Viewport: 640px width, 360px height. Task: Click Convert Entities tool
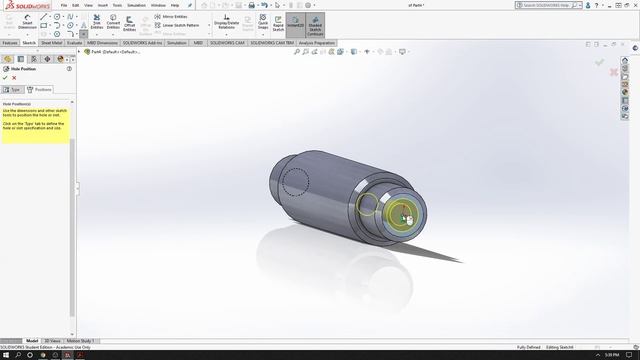tap(113, 22)
